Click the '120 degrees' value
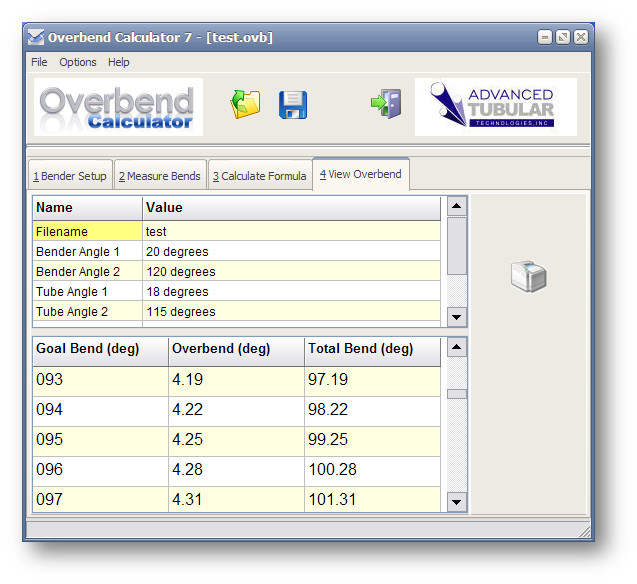Image resolution: width=637 pixels, height=584 pixels. click(291, 271)
